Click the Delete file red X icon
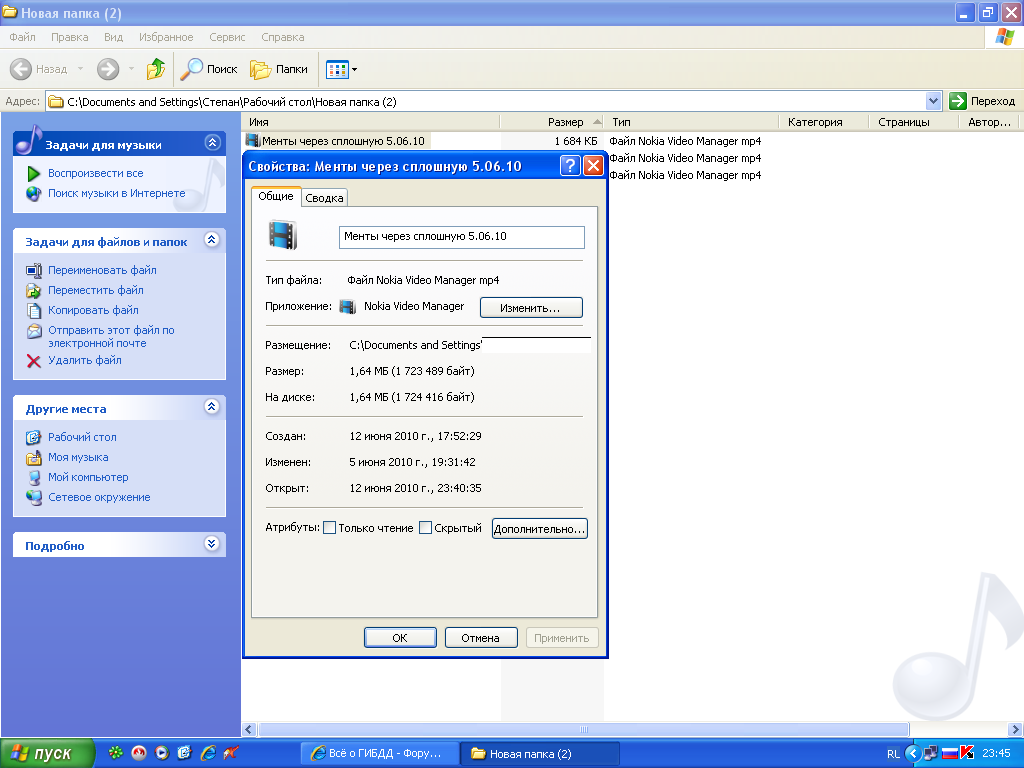 [34, 360]
